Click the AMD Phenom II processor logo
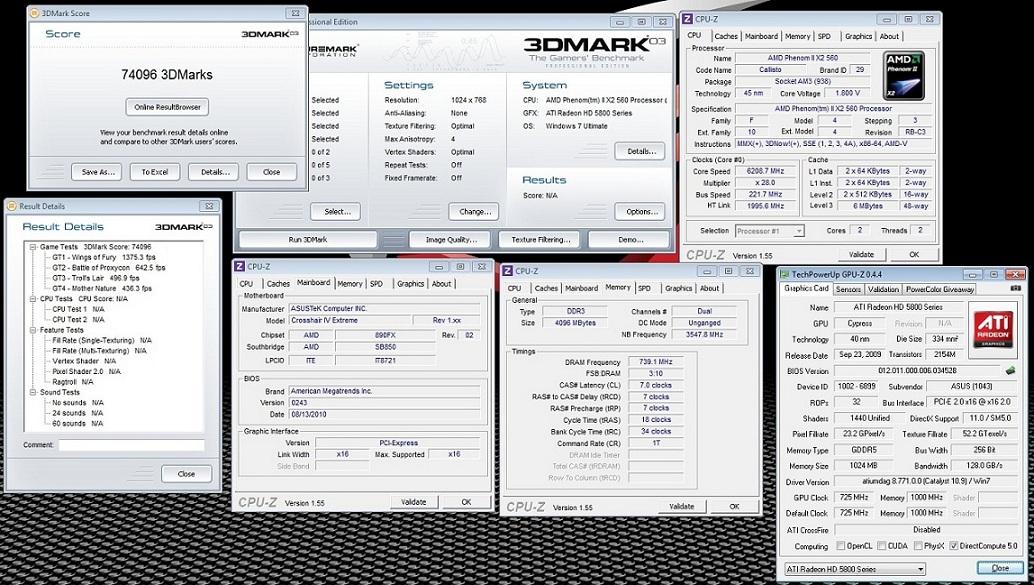 pyautogui.click(x=903, y=76)
